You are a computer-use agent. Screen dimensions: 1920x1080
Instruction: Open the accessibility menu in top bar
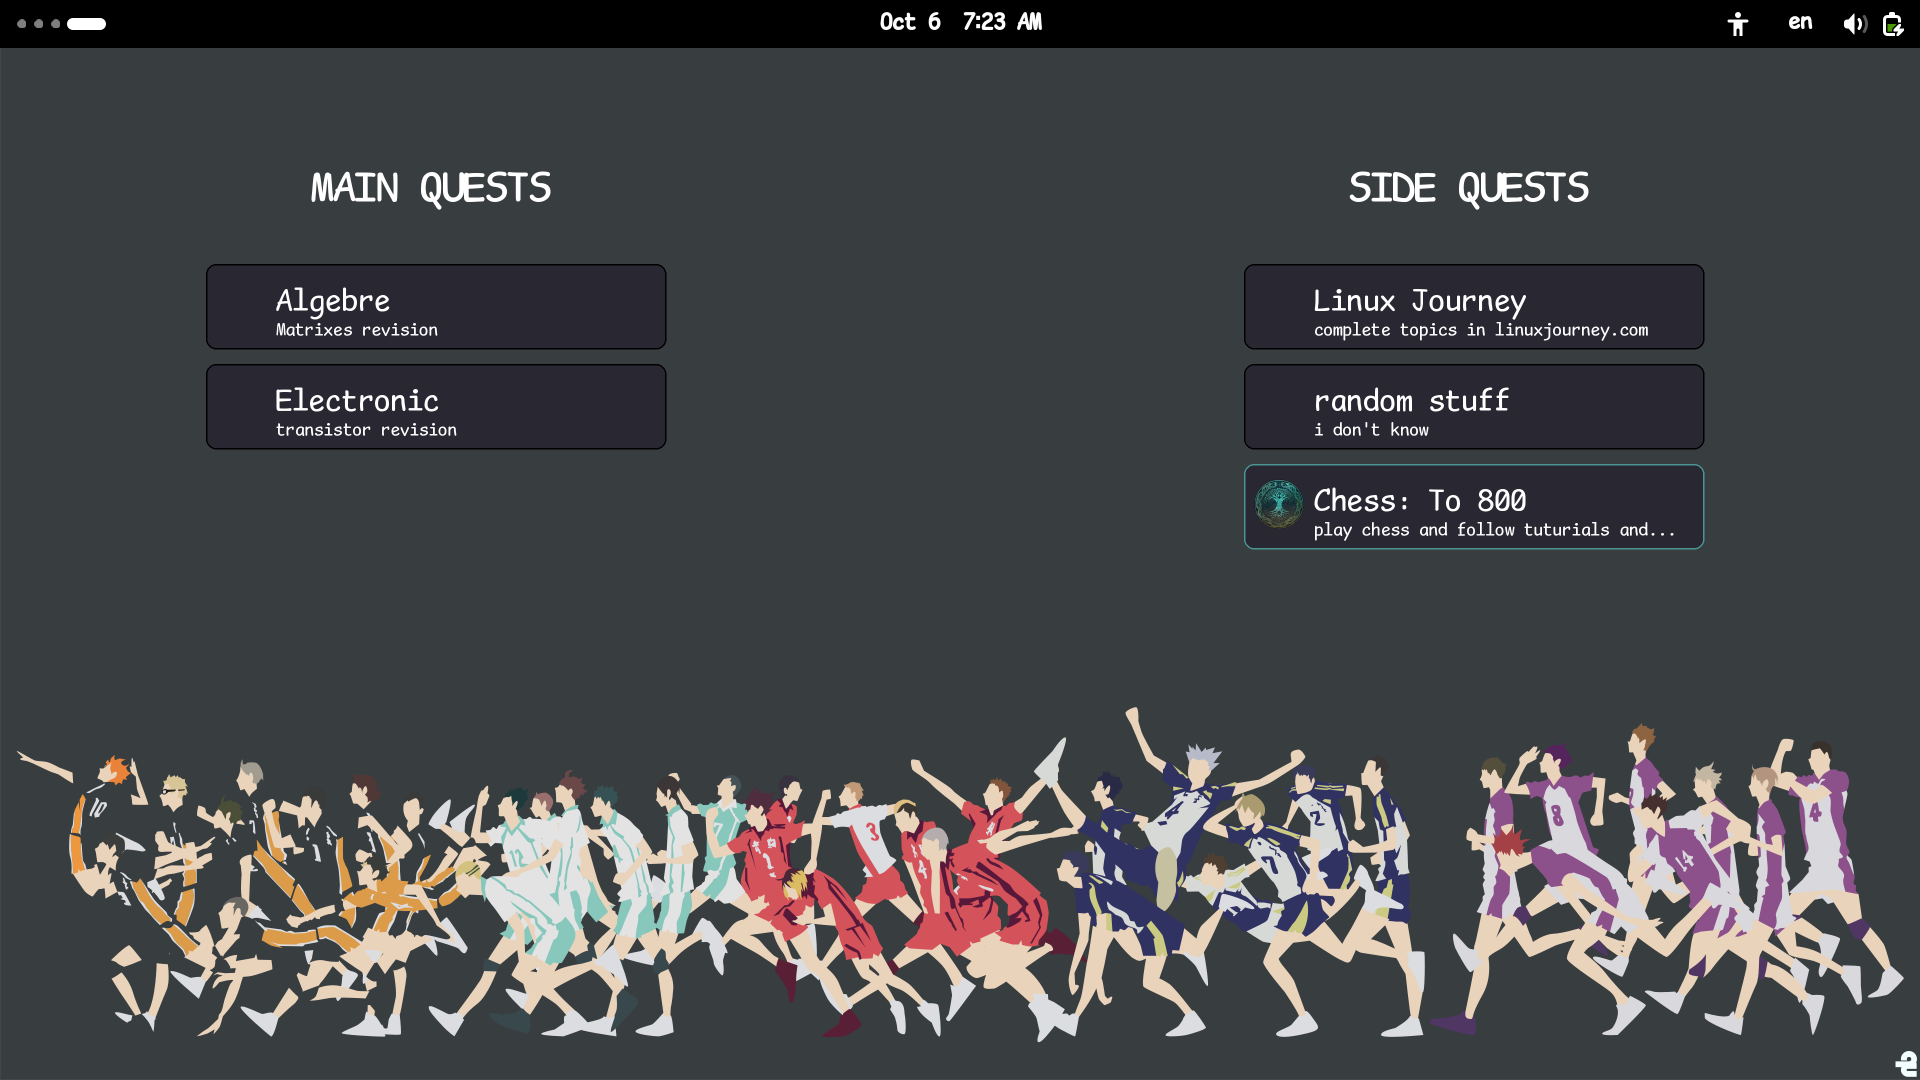(1737, 24)
